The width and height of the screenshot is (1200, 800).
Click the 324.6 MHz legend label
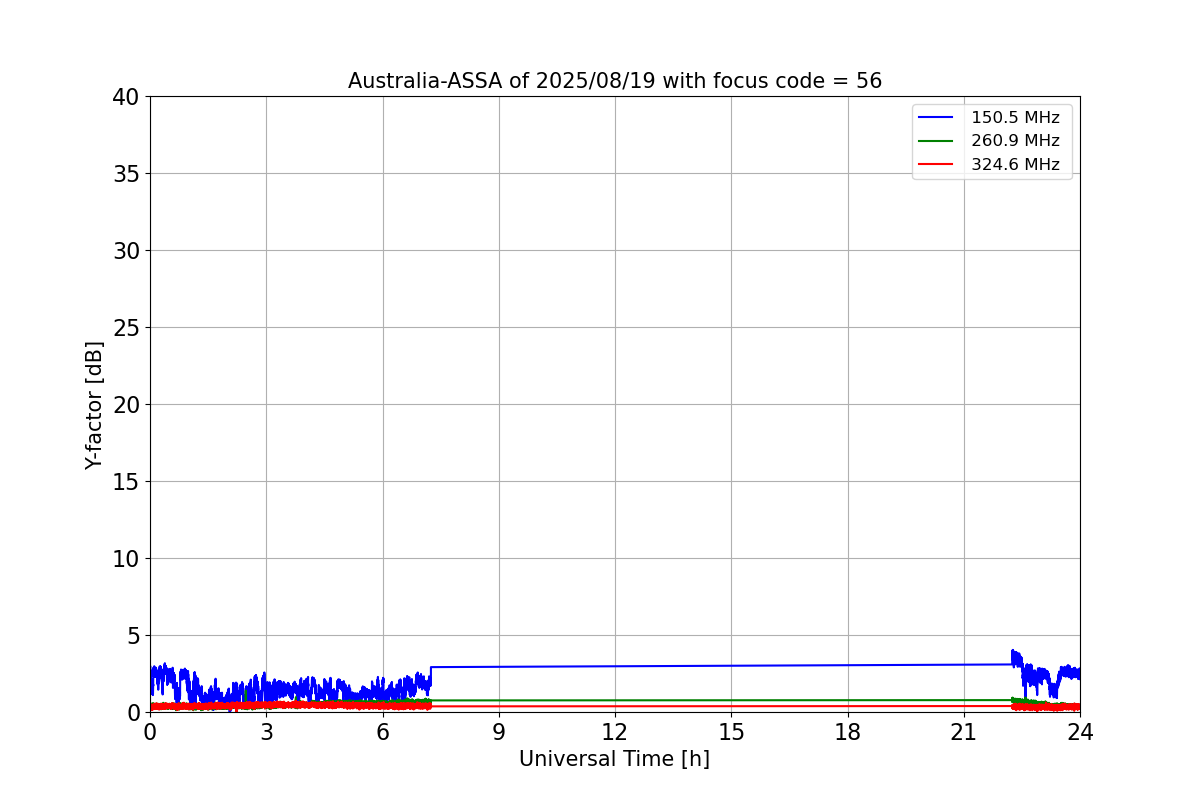tap(1015, 165)
